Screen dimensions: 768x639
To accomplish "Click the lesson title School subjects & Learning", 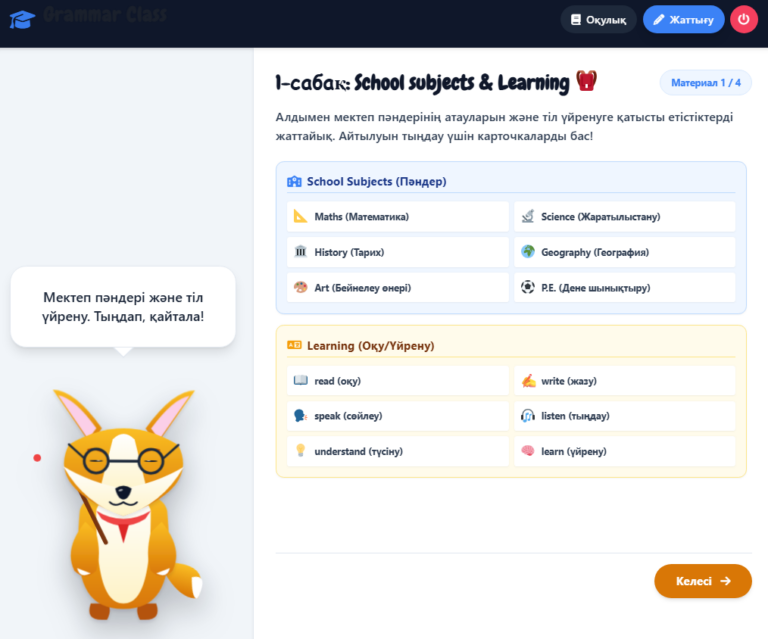I will (461, 83).
